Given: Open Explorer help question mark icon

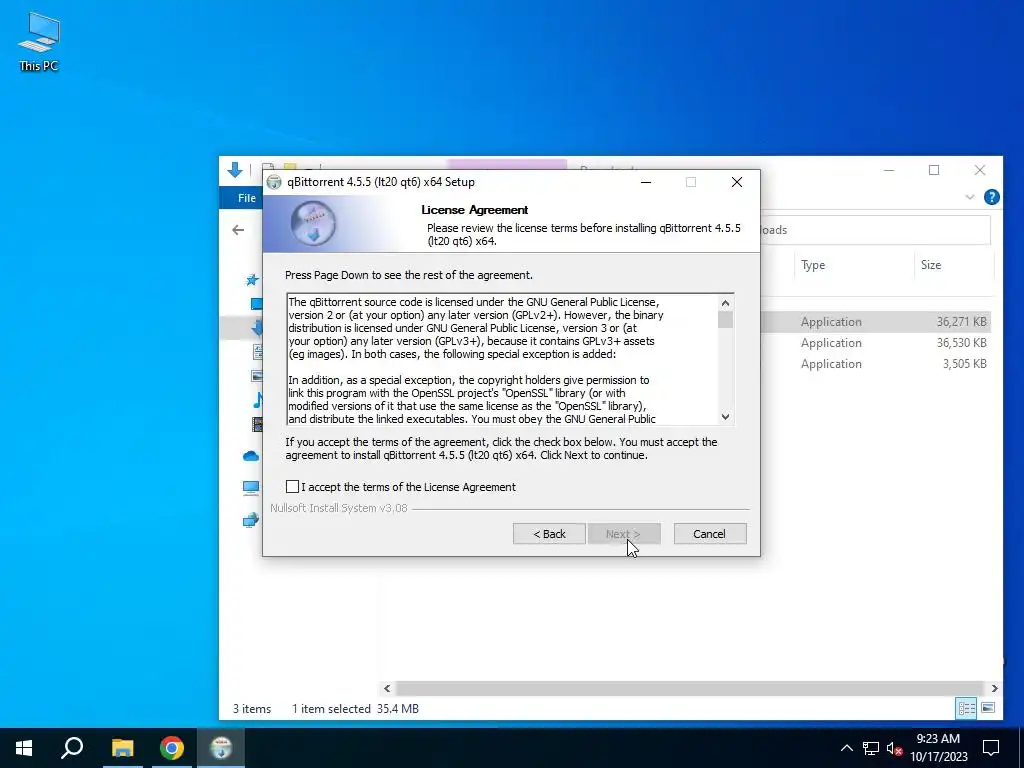Looking at the screenshot, I should [x=991, y=197].
